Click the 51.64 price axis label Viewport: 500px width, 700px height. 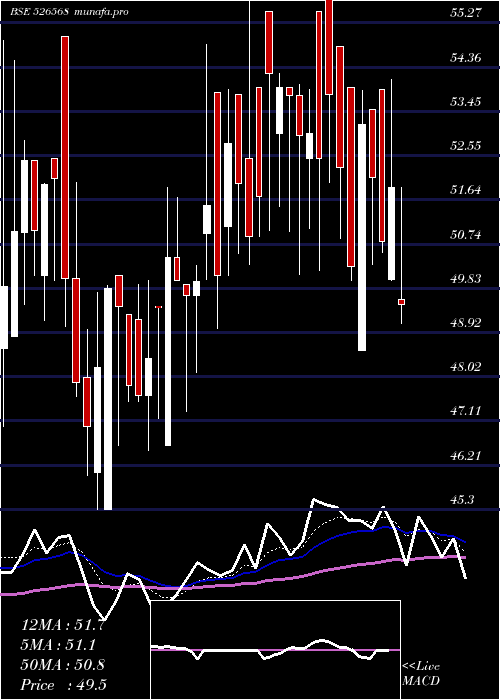466,190
